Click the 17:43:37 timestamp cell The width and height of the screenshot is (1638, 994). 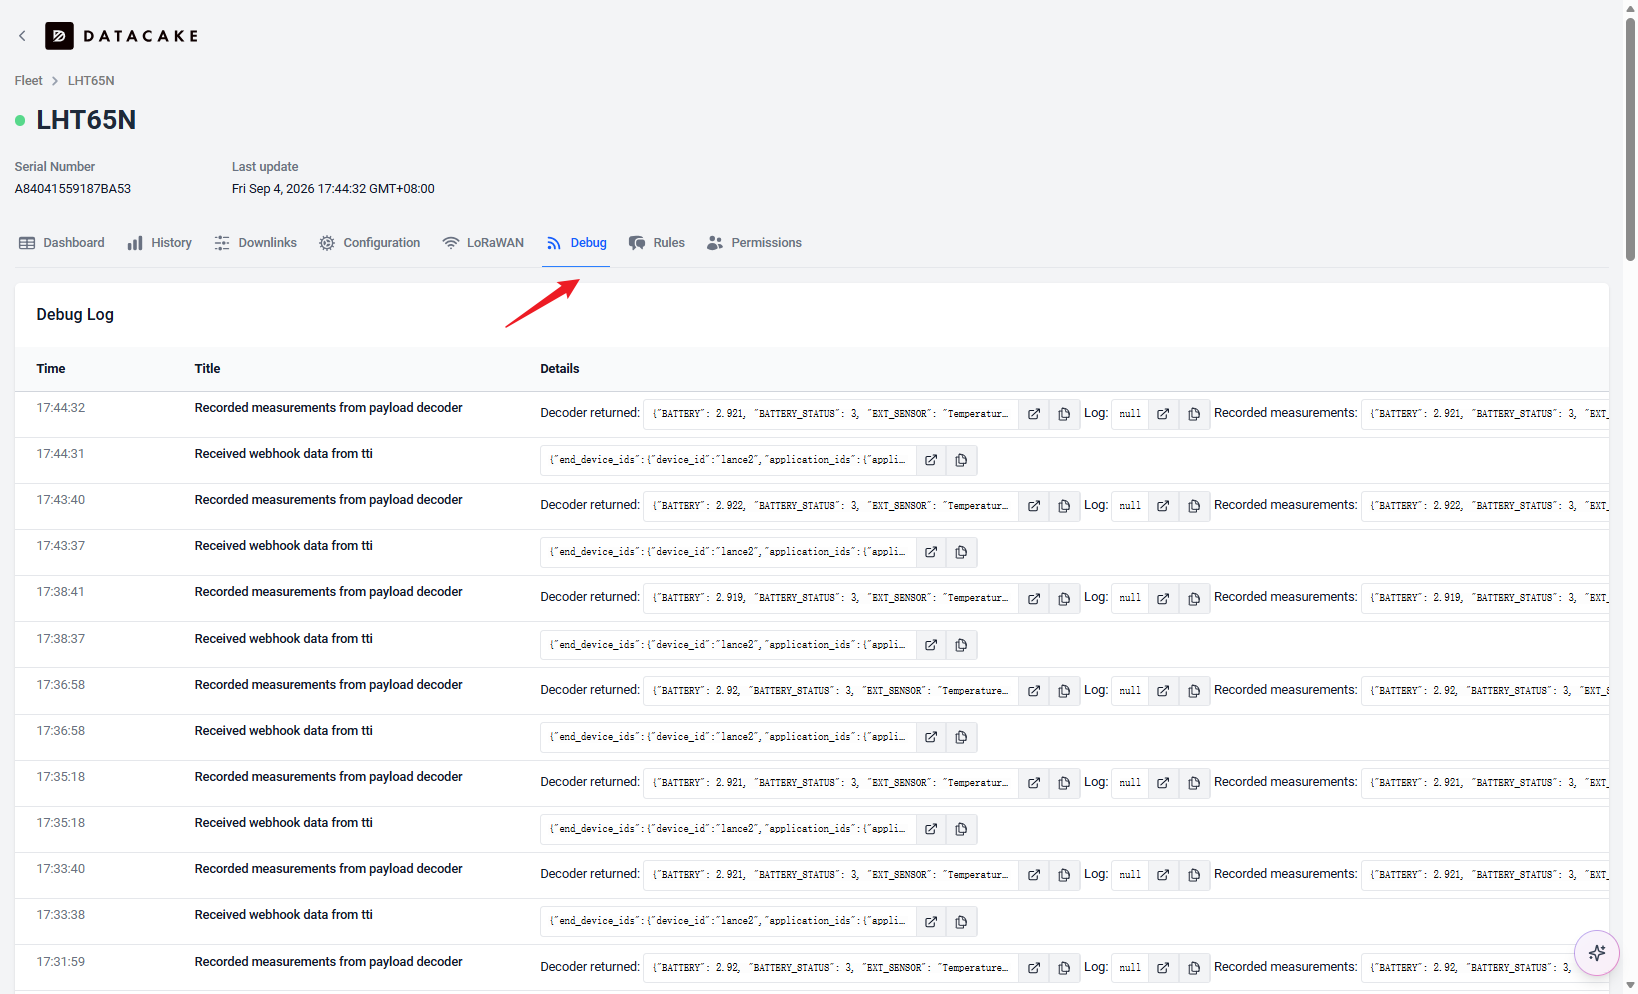click(61, 546)
